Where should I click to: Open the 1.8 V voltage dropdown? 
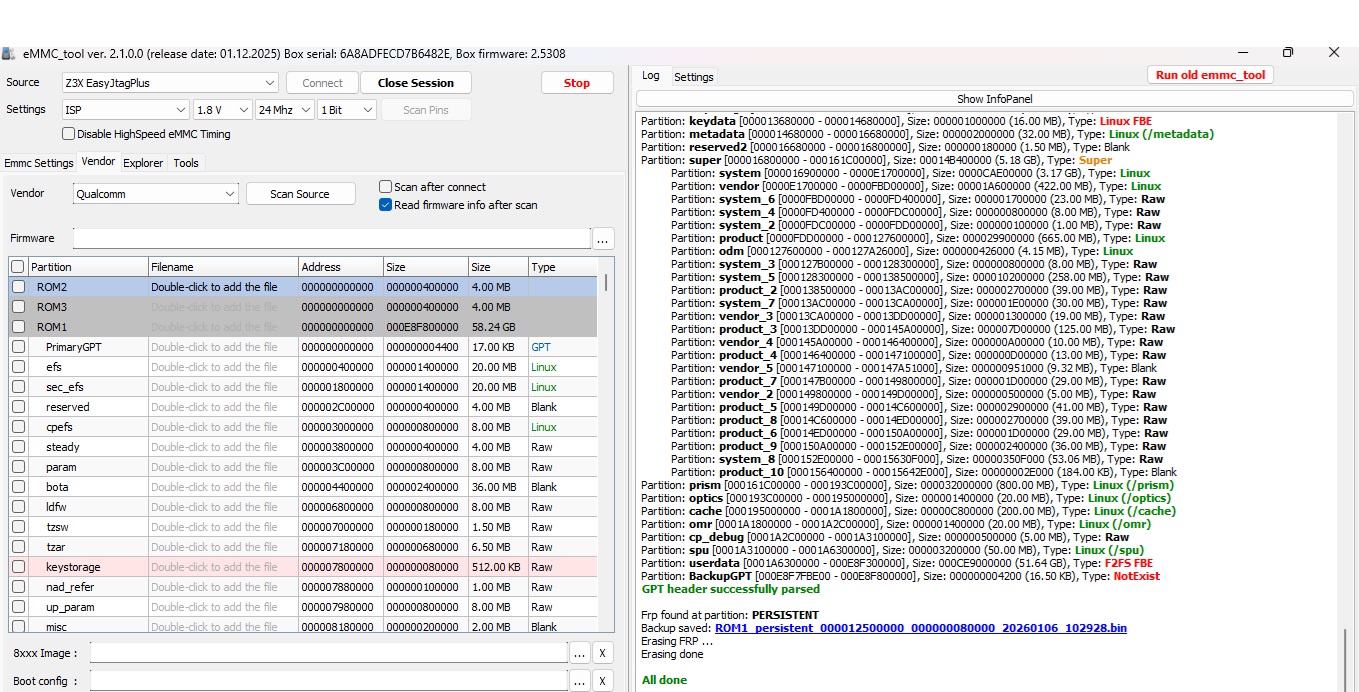click(222, 110)
